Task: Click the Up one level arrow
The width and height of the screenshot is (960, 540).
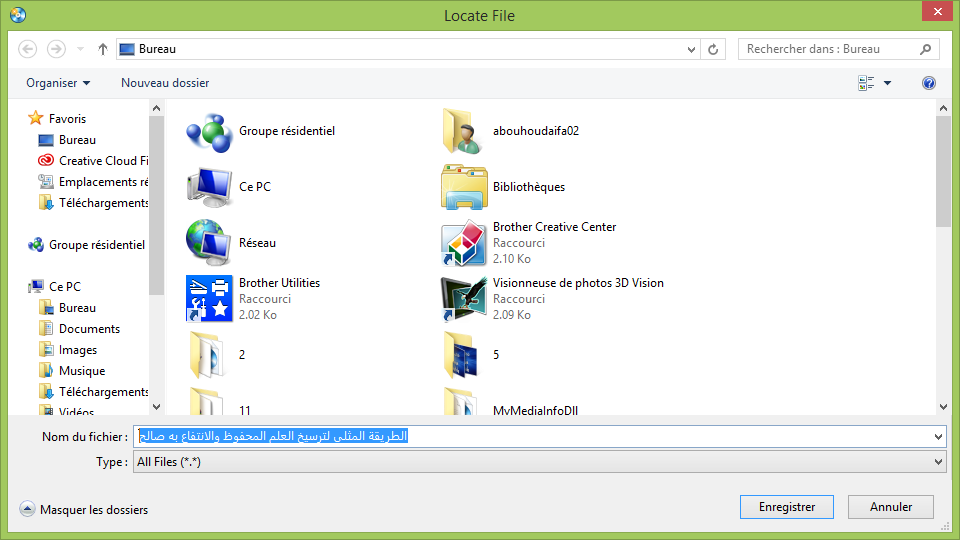Action: click(x=103, y=49)
